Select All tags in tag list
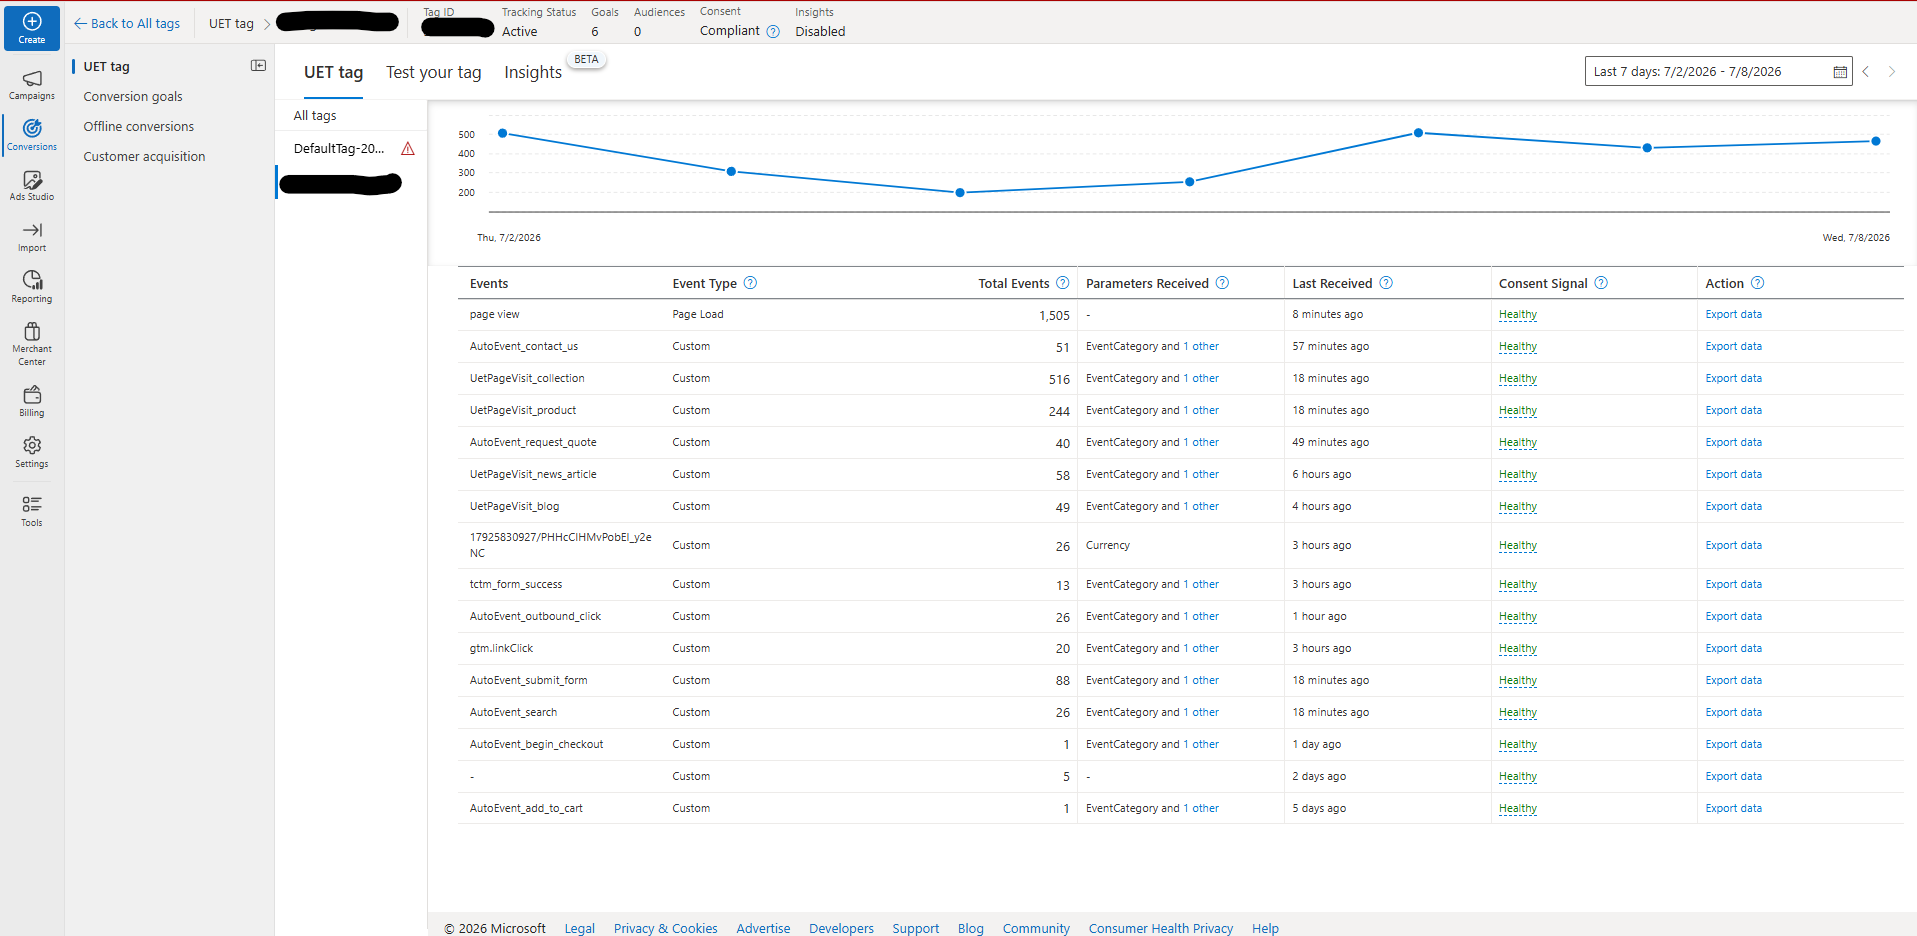Viewport: 1917px width, 936px height. pos(315,116)
